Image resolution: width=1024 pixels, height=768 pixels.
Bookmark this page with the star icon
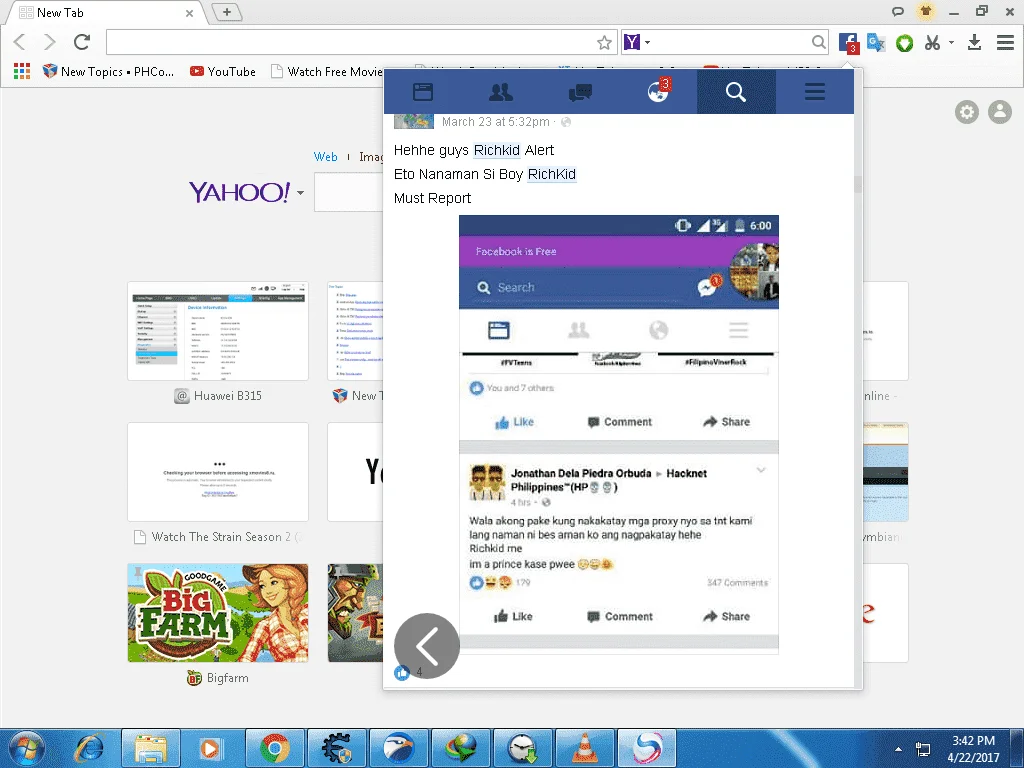(604, 43)
